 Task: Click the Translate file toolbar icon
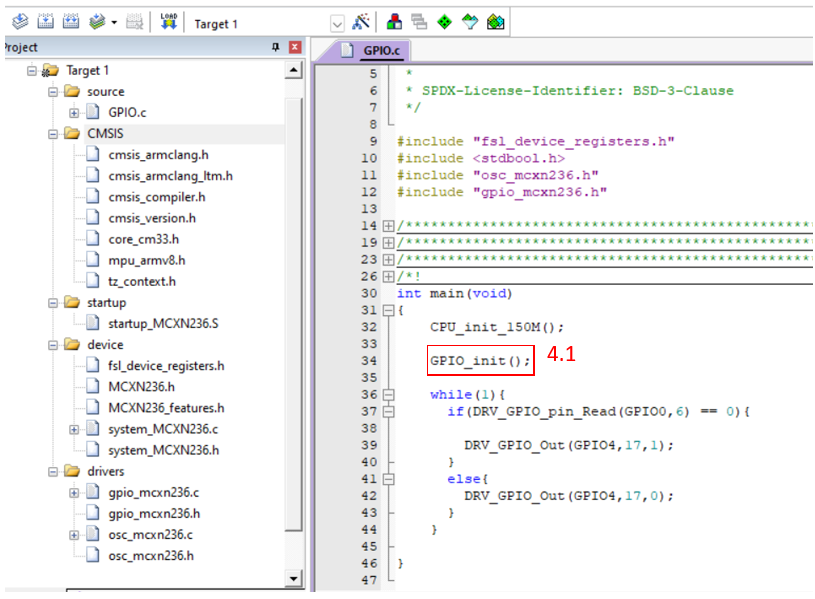[x=19, y=22]
